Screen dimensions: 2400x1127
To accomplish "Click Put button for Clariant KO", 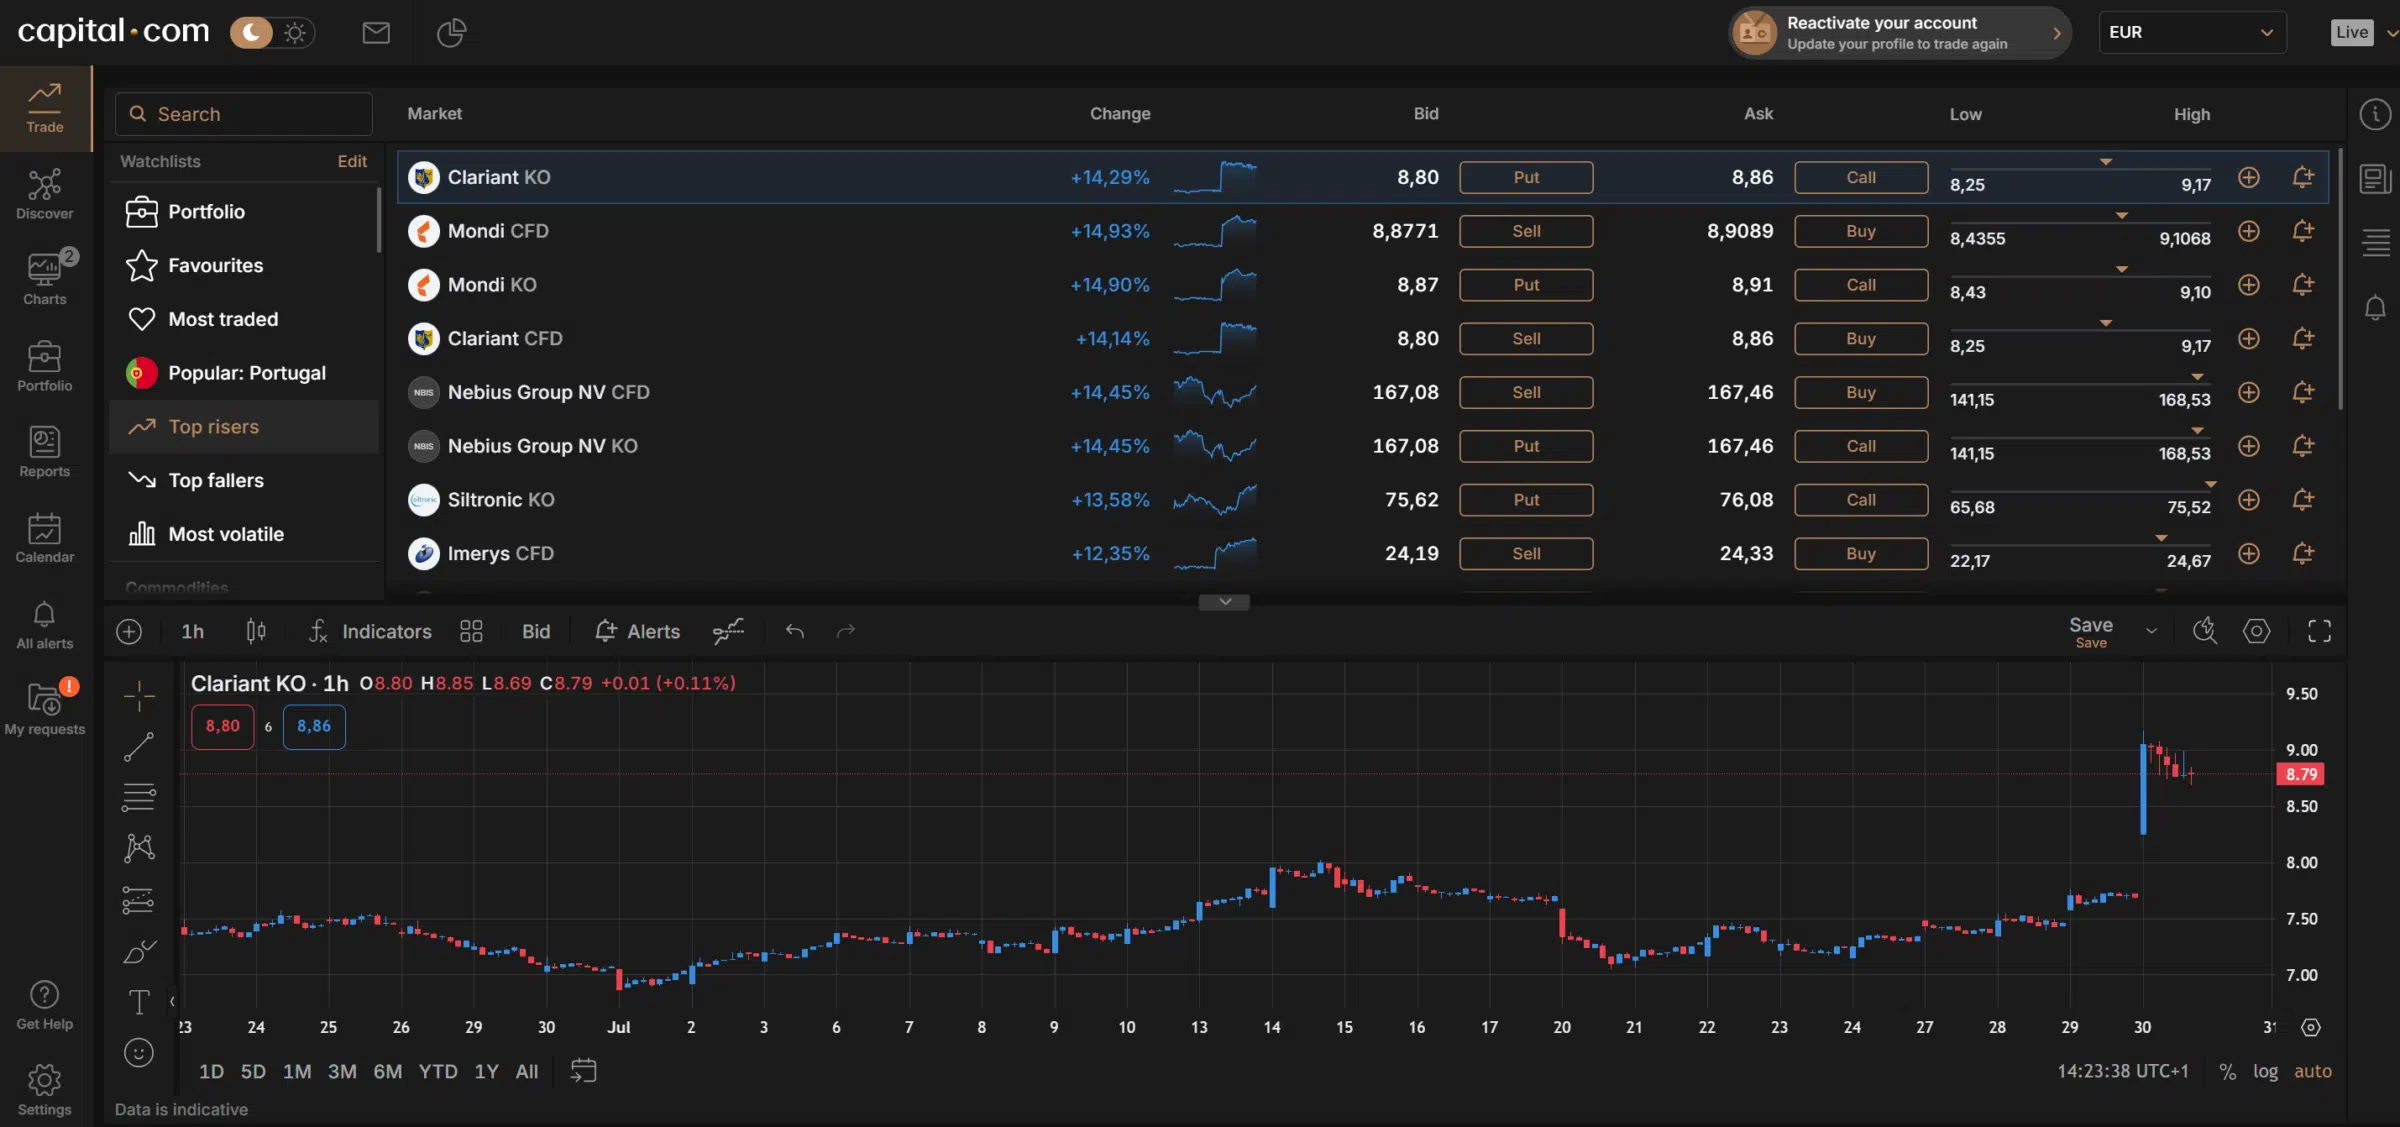I will click(1526, 177).
